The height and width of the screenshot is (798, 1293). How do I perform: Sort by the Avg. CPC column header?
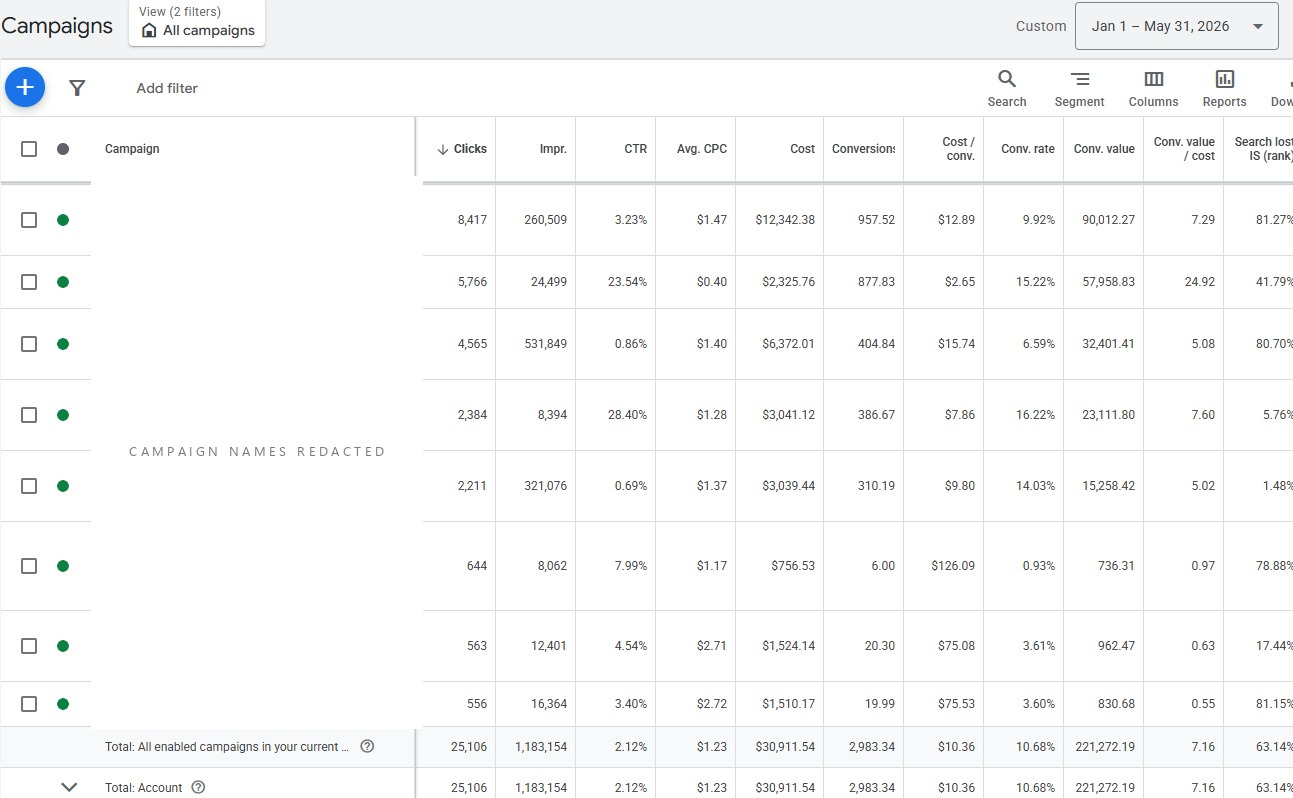coord(702,149)
